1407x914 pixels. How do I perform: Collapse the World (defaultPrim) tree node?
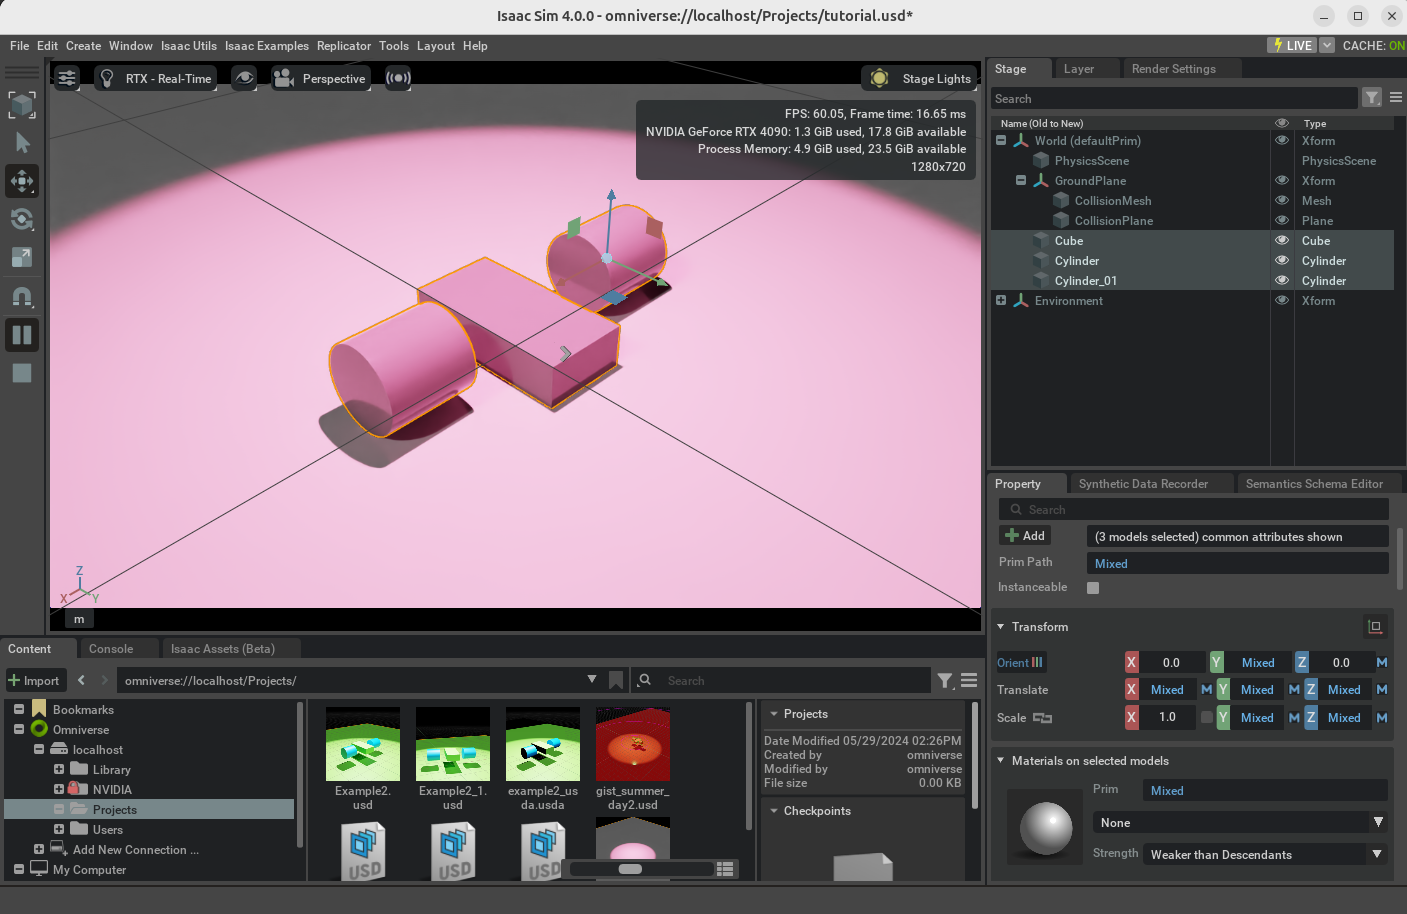[1001, 140]
